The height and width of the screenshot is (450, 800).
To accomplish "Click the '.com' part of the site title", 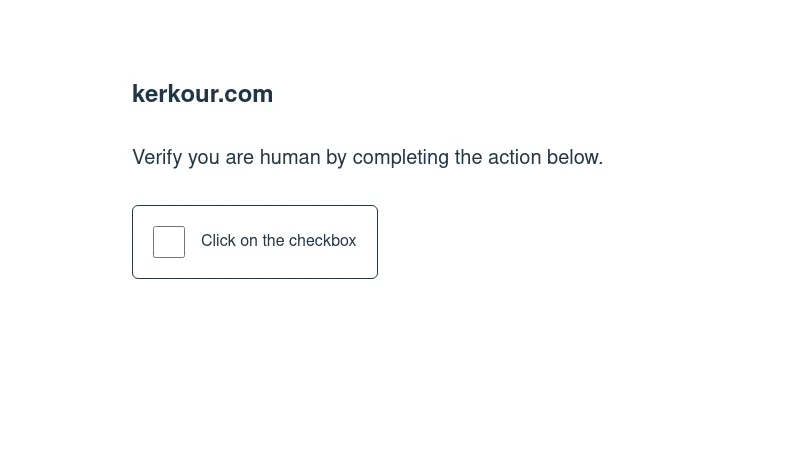I will coord(246,94).
